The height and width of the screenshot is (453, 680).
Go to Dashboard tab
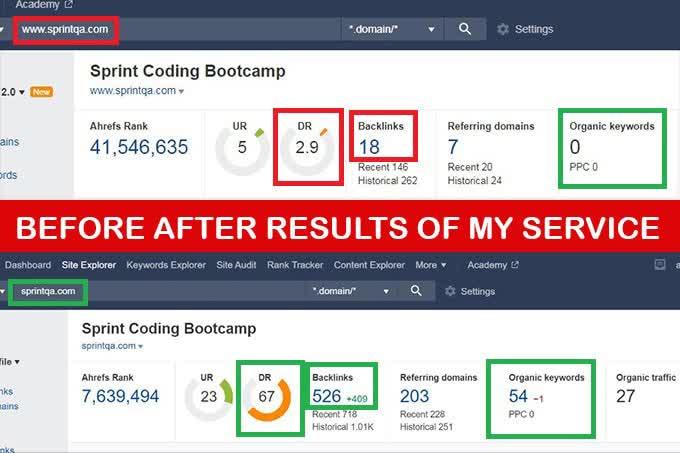point(28,265)
